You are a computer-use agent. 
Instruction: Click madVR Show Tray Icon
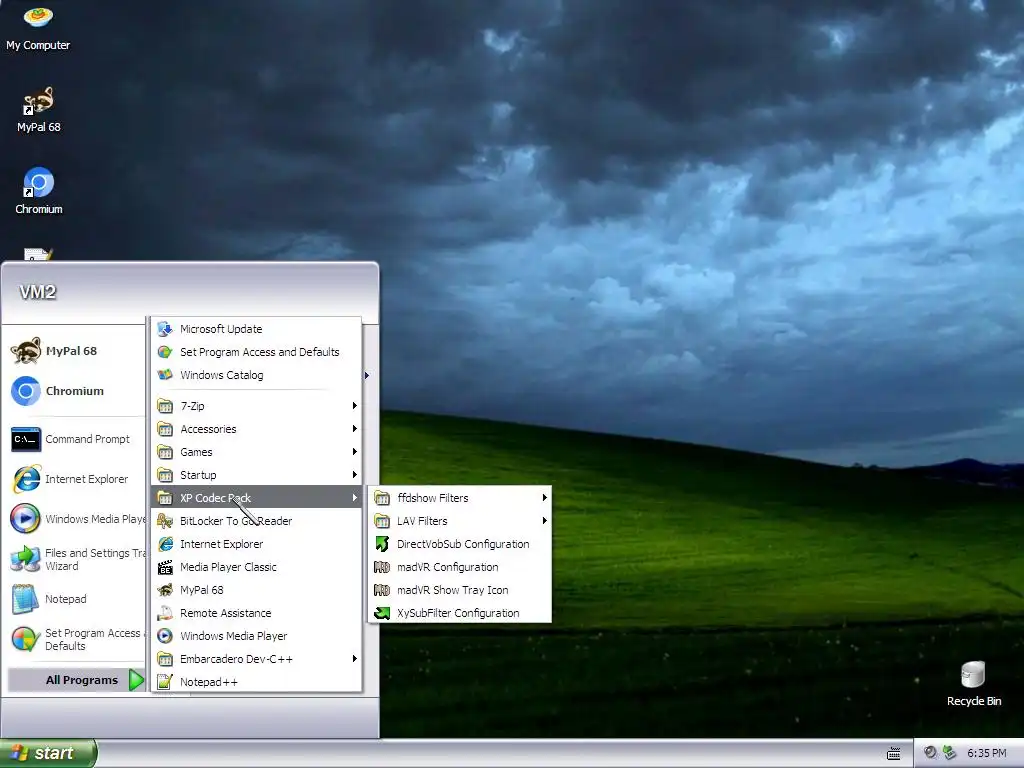[460, 590]
